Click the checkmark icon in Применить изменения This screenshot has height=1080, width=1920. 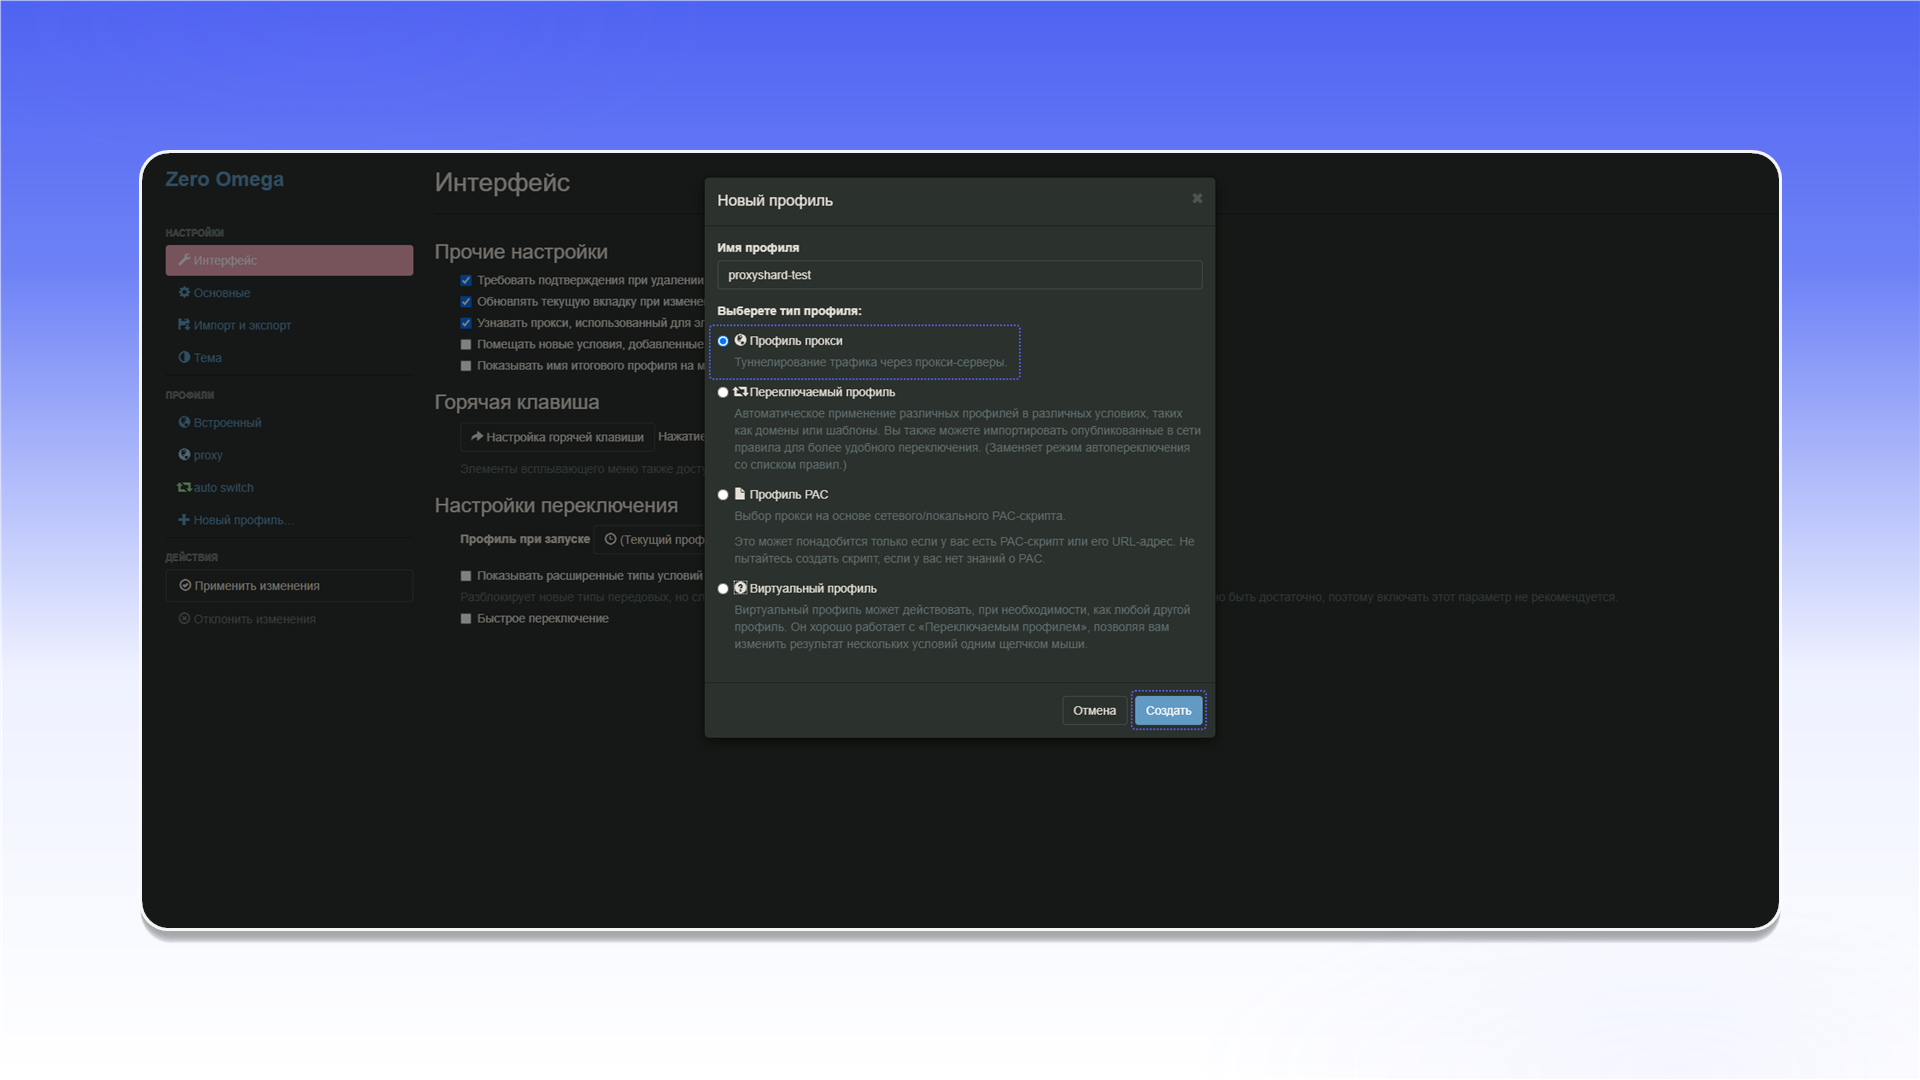click(185, 586)
